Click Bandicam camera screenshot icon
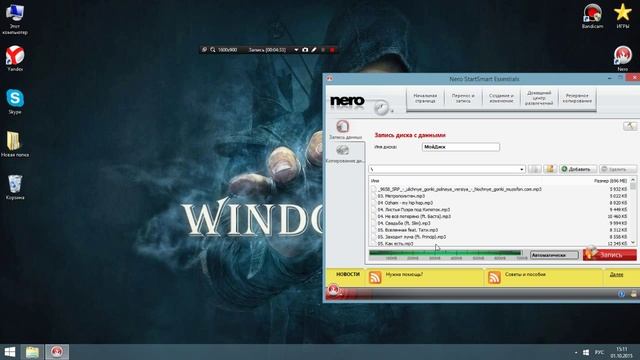This screenshot has width=640, height=360. point(305,50)
